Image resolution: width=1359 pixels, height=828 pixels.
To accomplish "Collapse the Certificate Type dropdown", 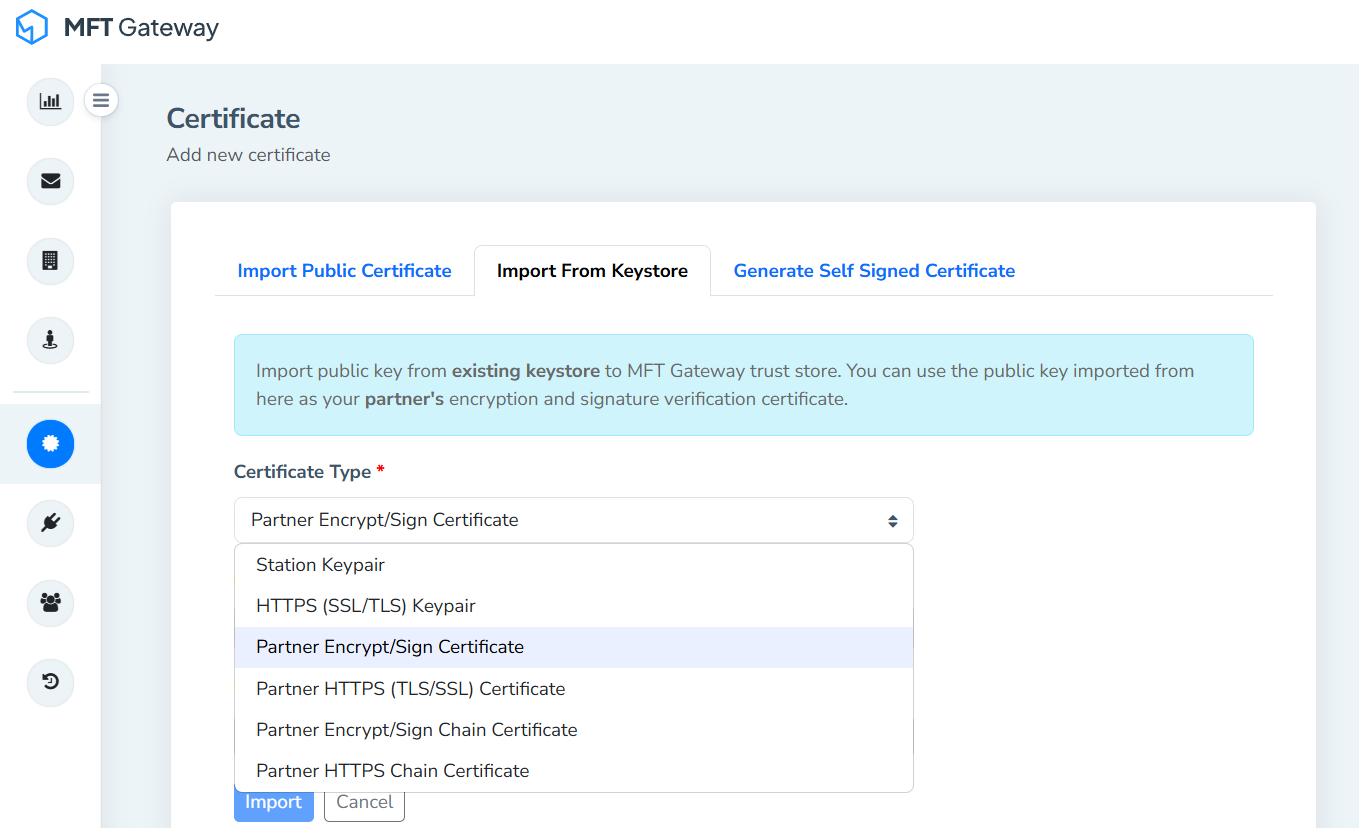I will [x=573, y=520].
